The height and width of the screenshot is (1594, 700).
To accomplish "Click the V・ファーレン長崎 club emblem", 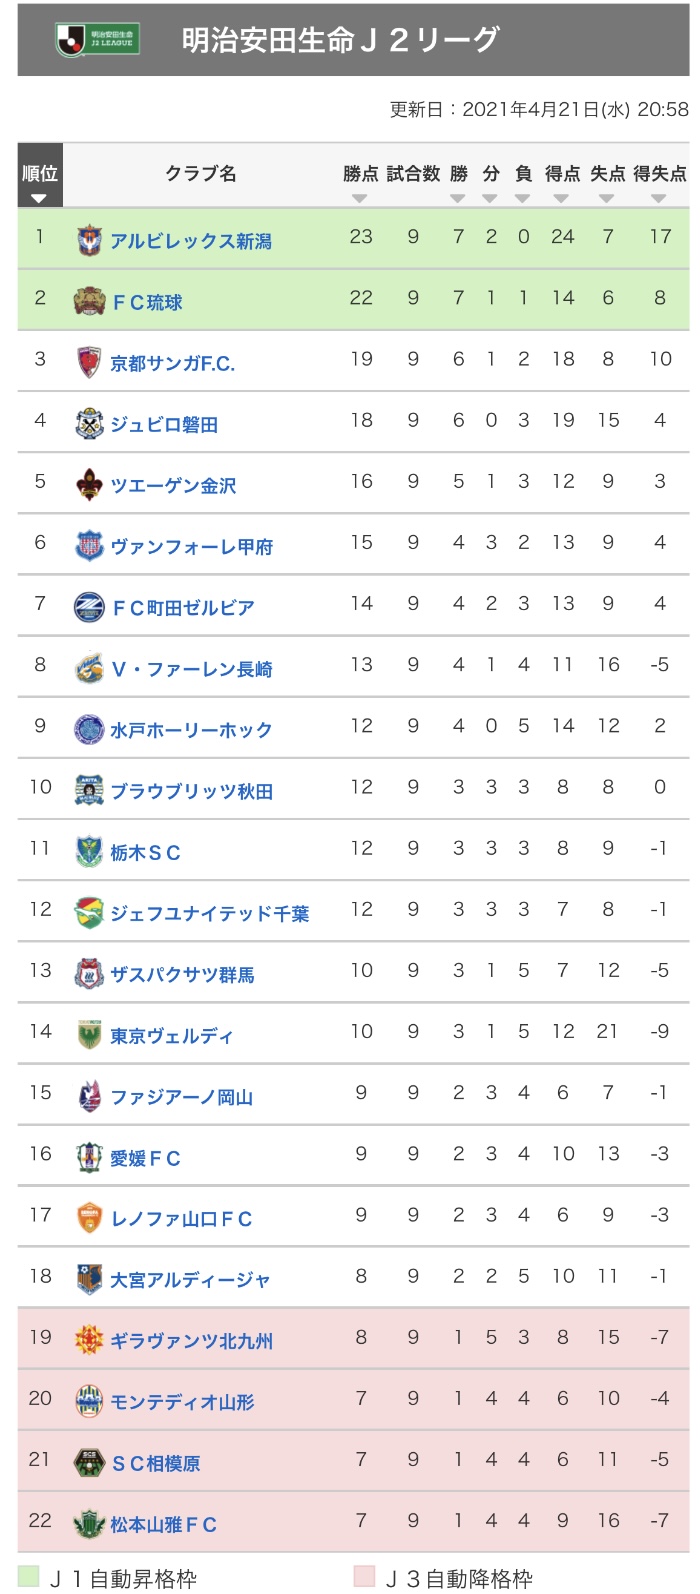I will (x=90, y=668).
